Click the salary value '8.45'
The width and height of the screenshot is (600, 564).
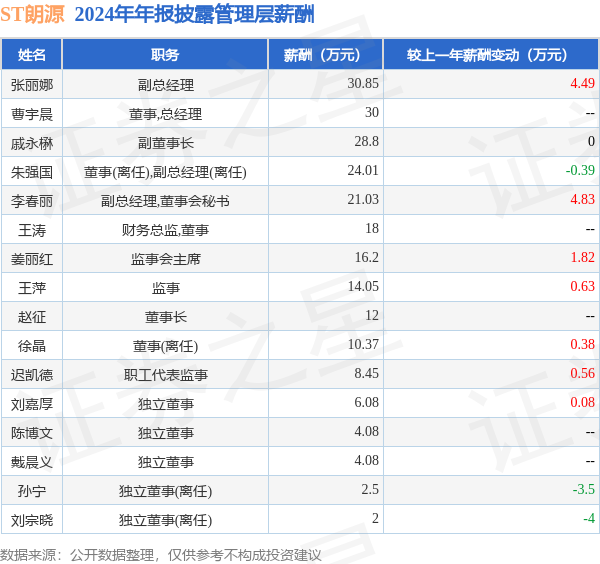[x=366, y=373]
